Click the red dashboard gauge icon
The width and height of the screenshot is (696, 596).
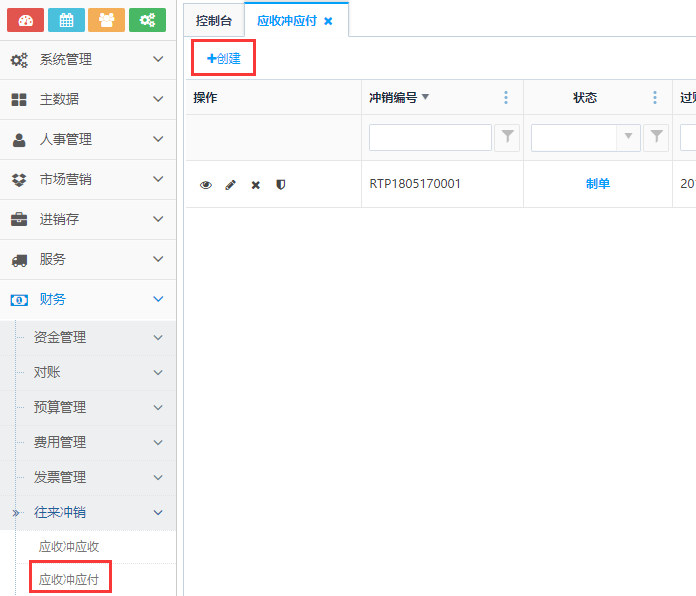[25, 20]
